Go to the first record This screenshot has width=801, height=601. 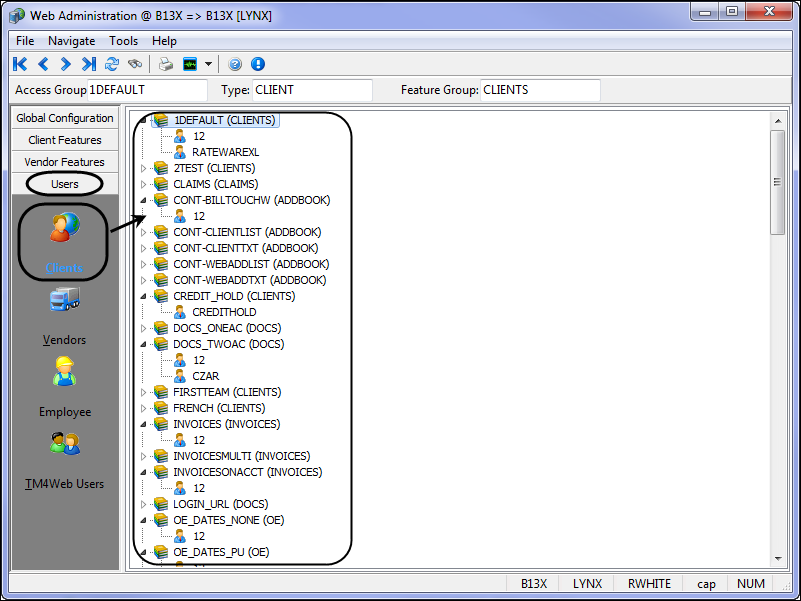pos(20,64)
